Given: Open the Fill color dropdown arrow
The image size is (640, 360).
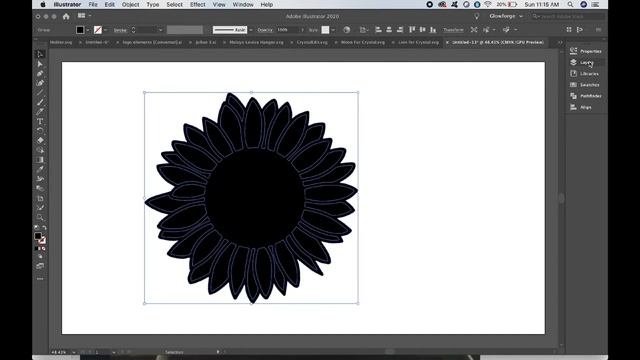Looking at the screenshot, I should coord(88,30).
